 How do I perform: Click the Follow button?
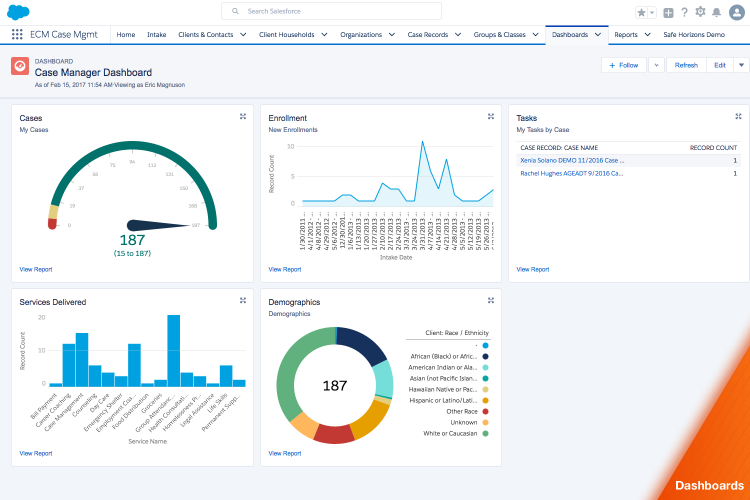point(624,65)
